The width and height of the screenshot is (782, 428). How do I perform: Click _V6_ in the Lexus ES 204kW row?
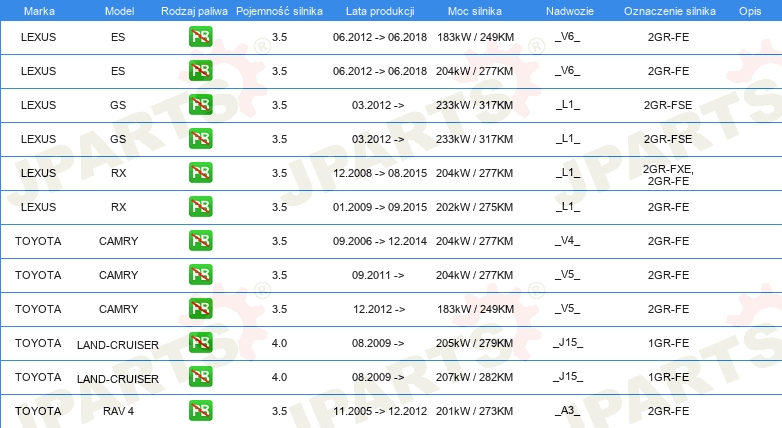[568, 71]
